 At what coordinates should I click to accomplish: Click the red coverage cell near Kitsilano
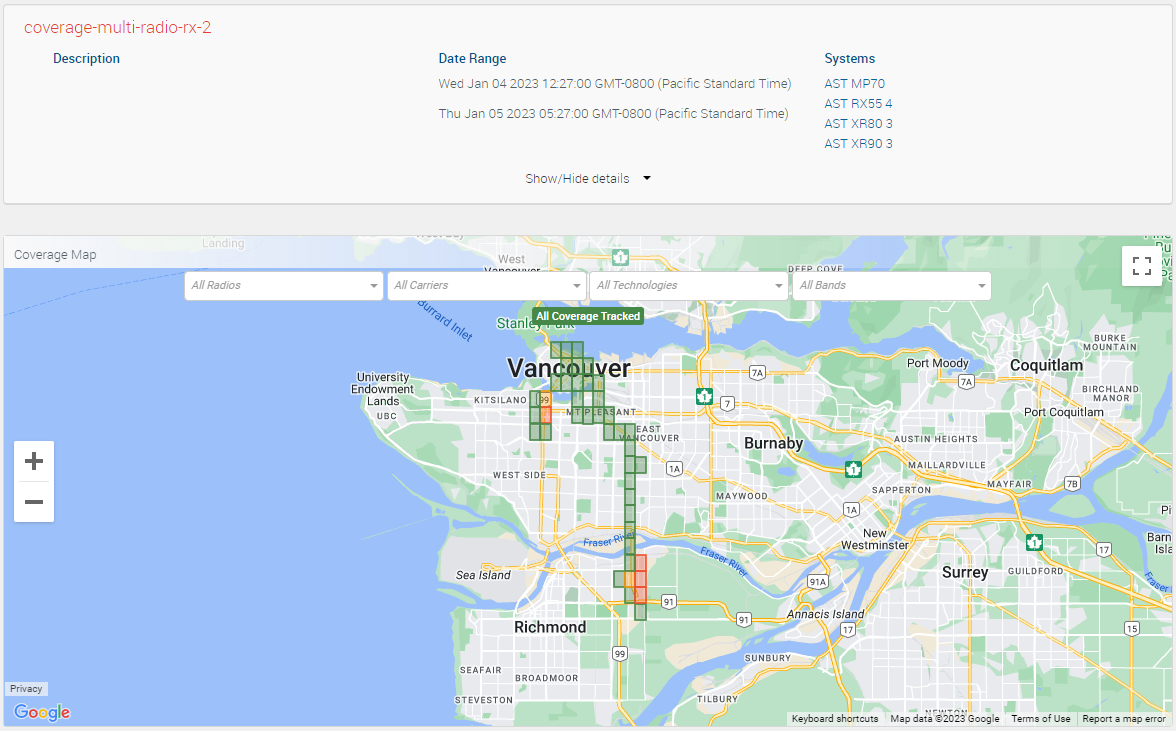545,414
